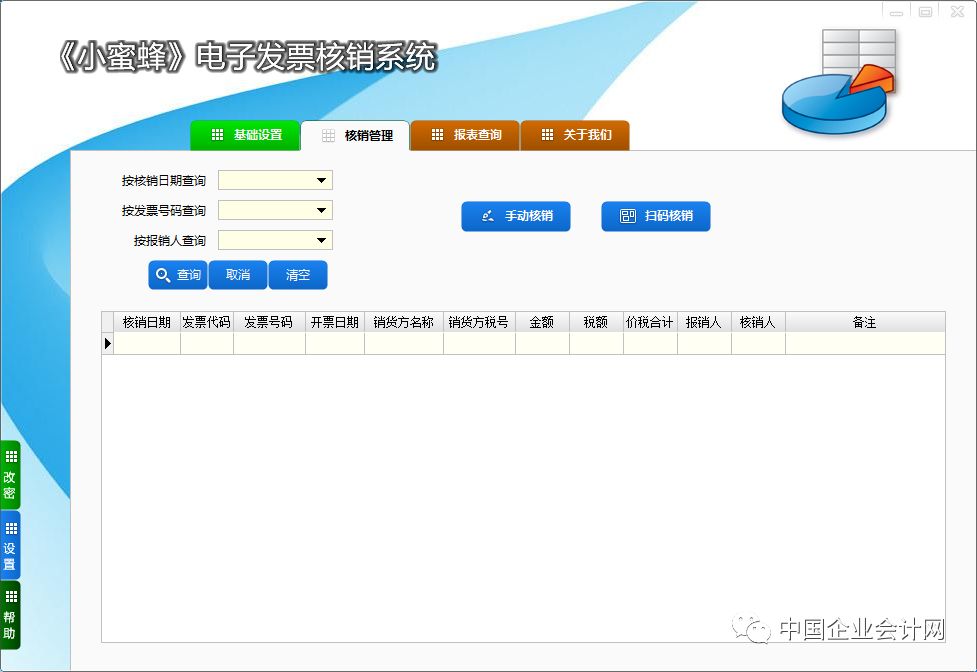Open the 帮助 sidebar button
Image resolution: width=977 pixels, height=672 pixels.
[10, 615]
